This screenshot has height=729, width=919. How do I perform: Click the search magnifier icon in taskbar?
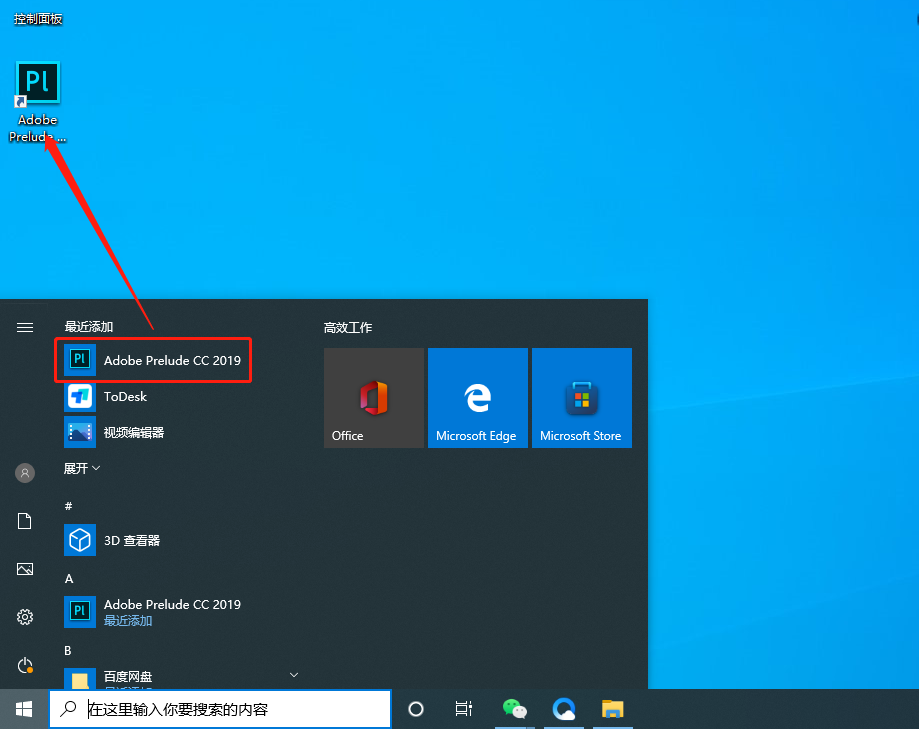tap(69, 708)
